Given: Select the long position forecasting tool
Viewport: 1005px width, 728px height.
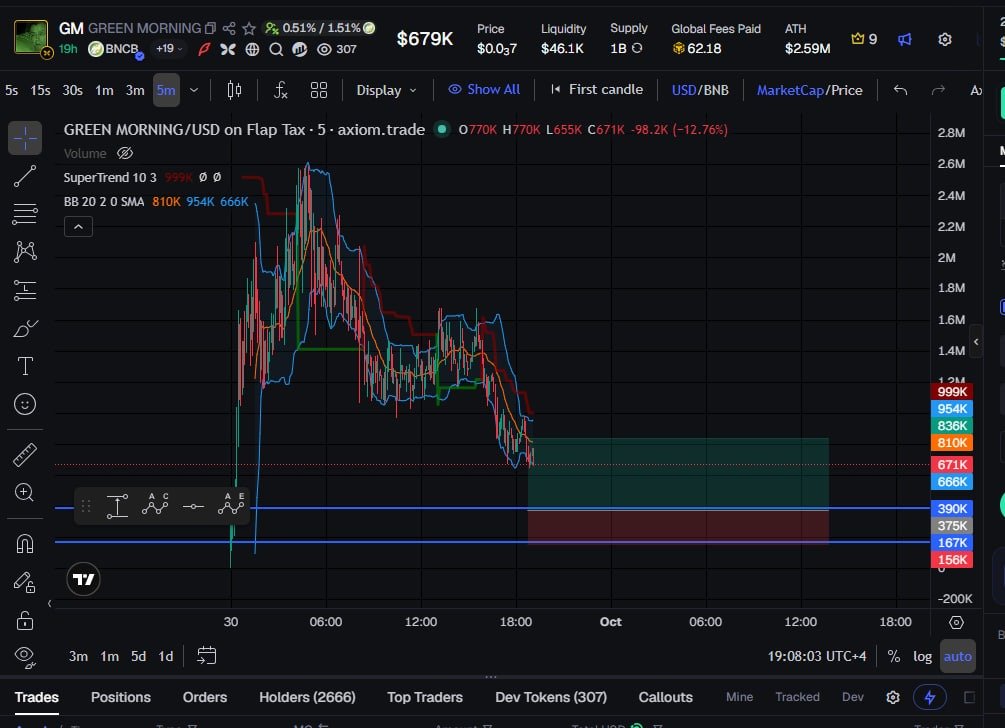Looking at the screenshot, I should tap(25, 290).
